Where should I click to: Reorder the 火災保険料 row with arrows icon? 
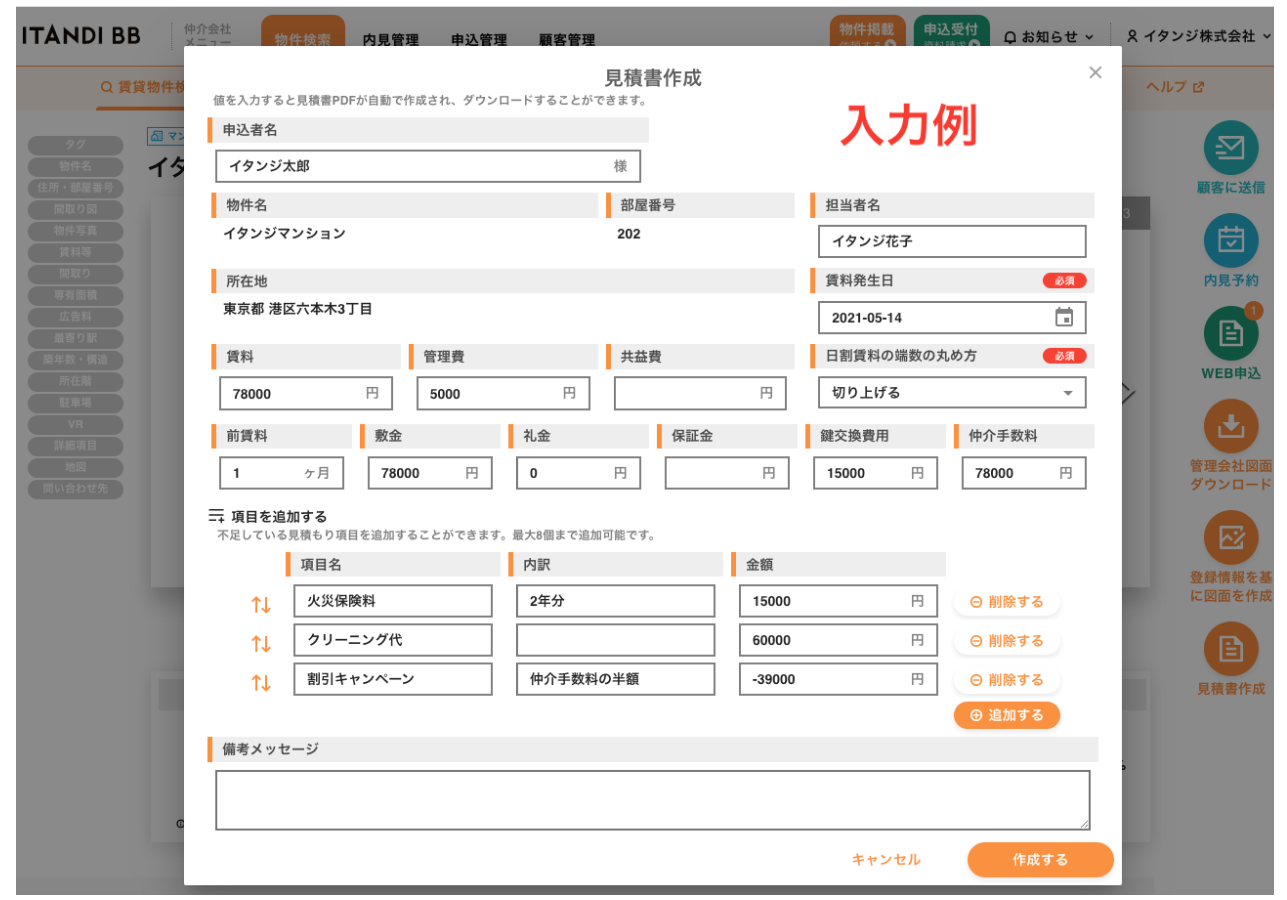coord(261,604)
